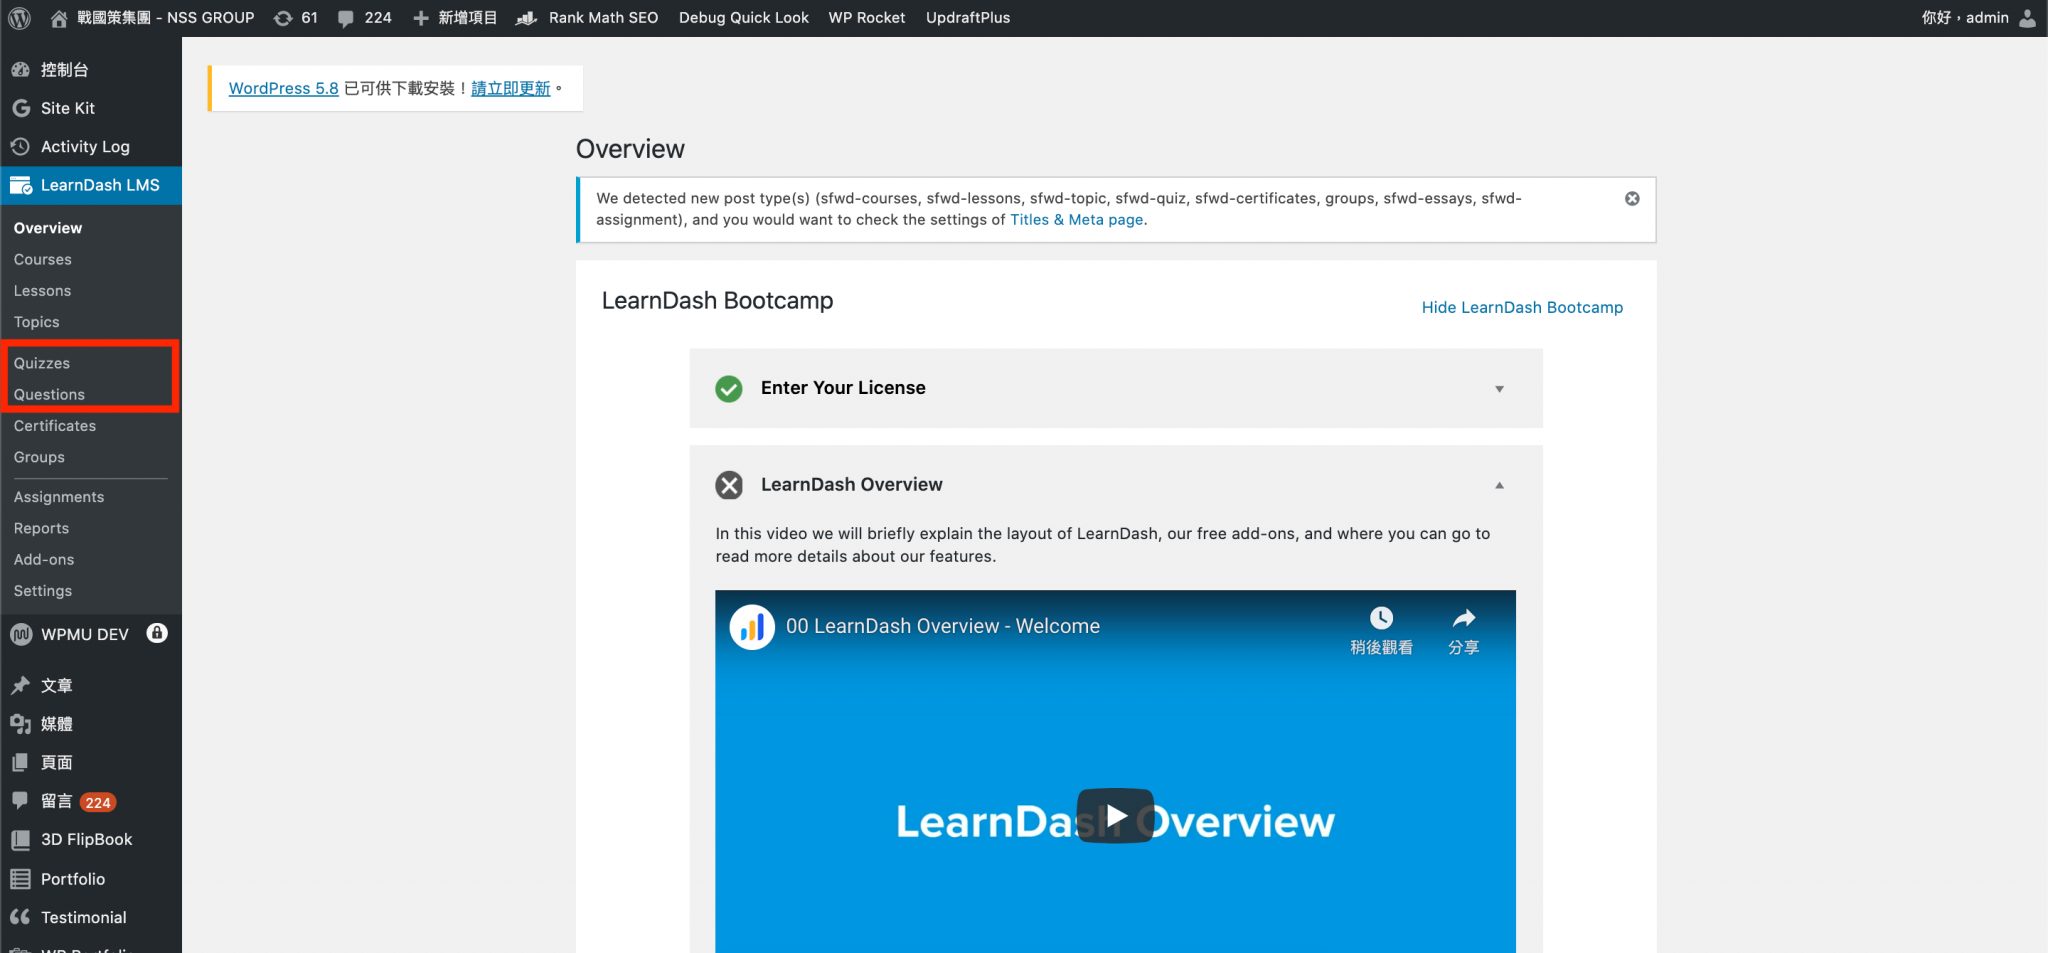Click the X status icon beside LearnDash Overview
The width and height of the screenshot is (2048, 953).
729,485
